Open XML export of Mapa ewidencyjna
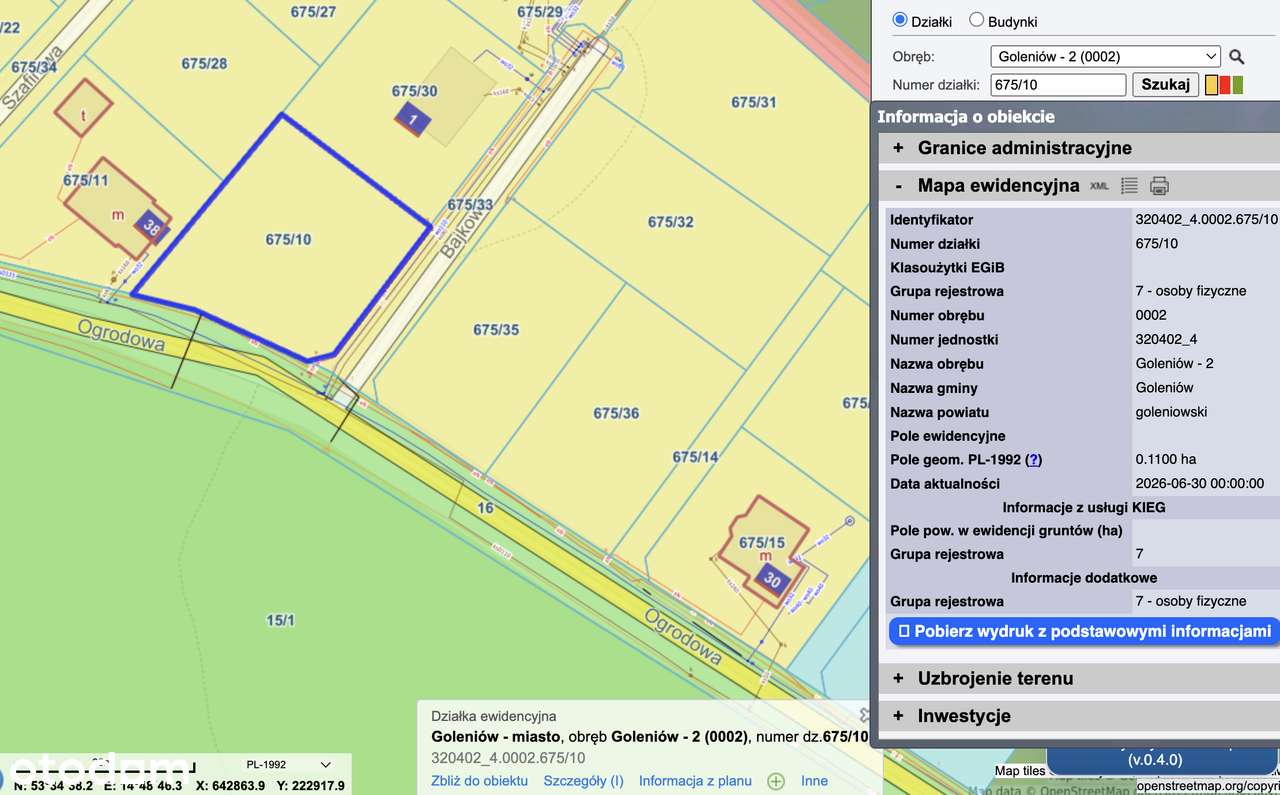Screen dimensions: 1280x795 pos(1099,186)
